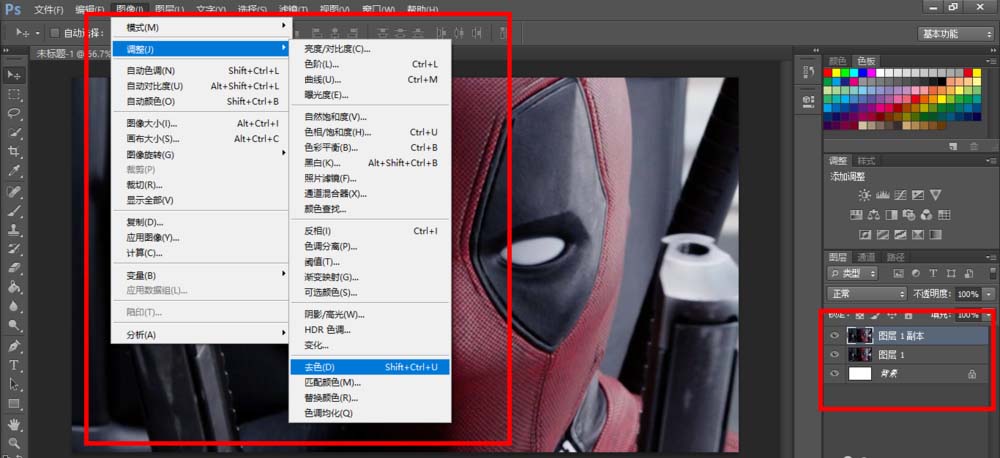Open the Swatches panel options menu

point(990,61)
